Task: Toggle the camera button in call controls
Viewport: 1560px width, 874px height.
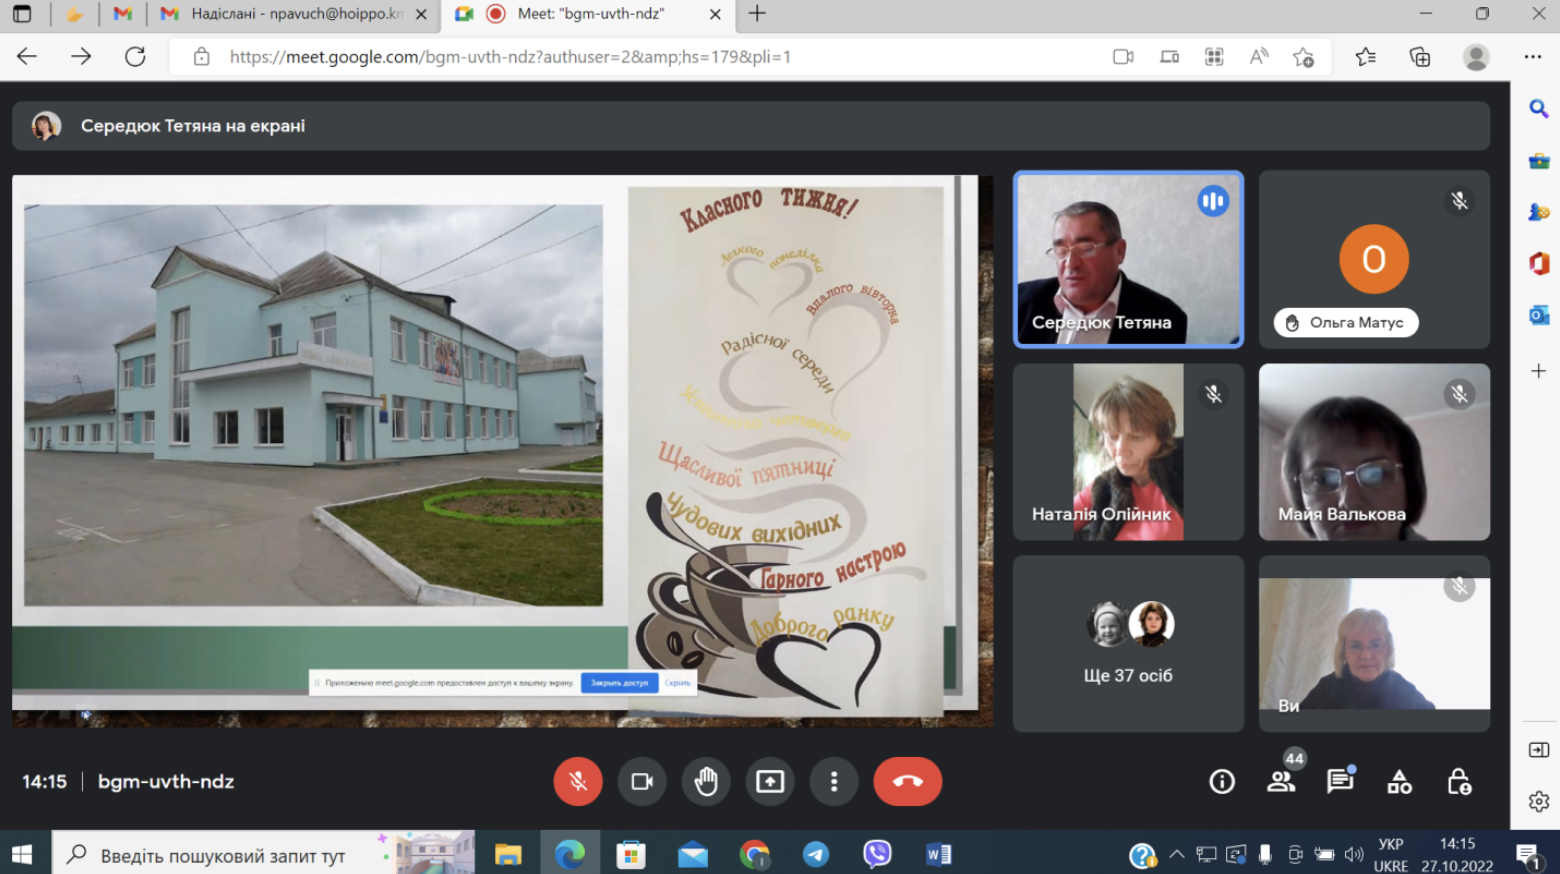Action: [x=642, y=781]
